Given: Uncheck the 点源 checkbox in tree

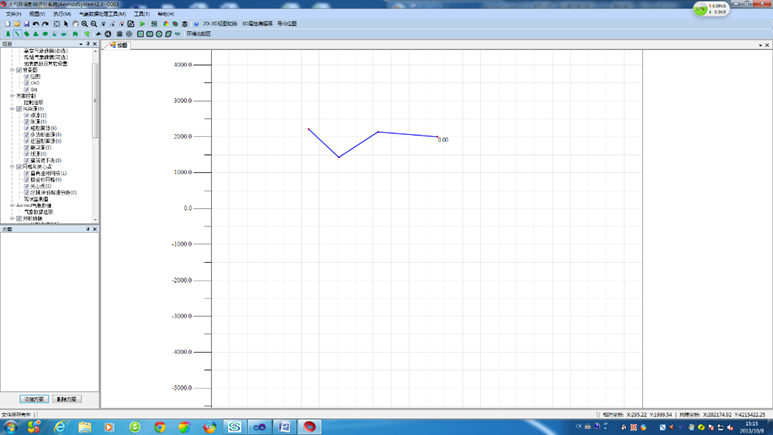Looking at the screenshot, I should [x=26, y=115].
